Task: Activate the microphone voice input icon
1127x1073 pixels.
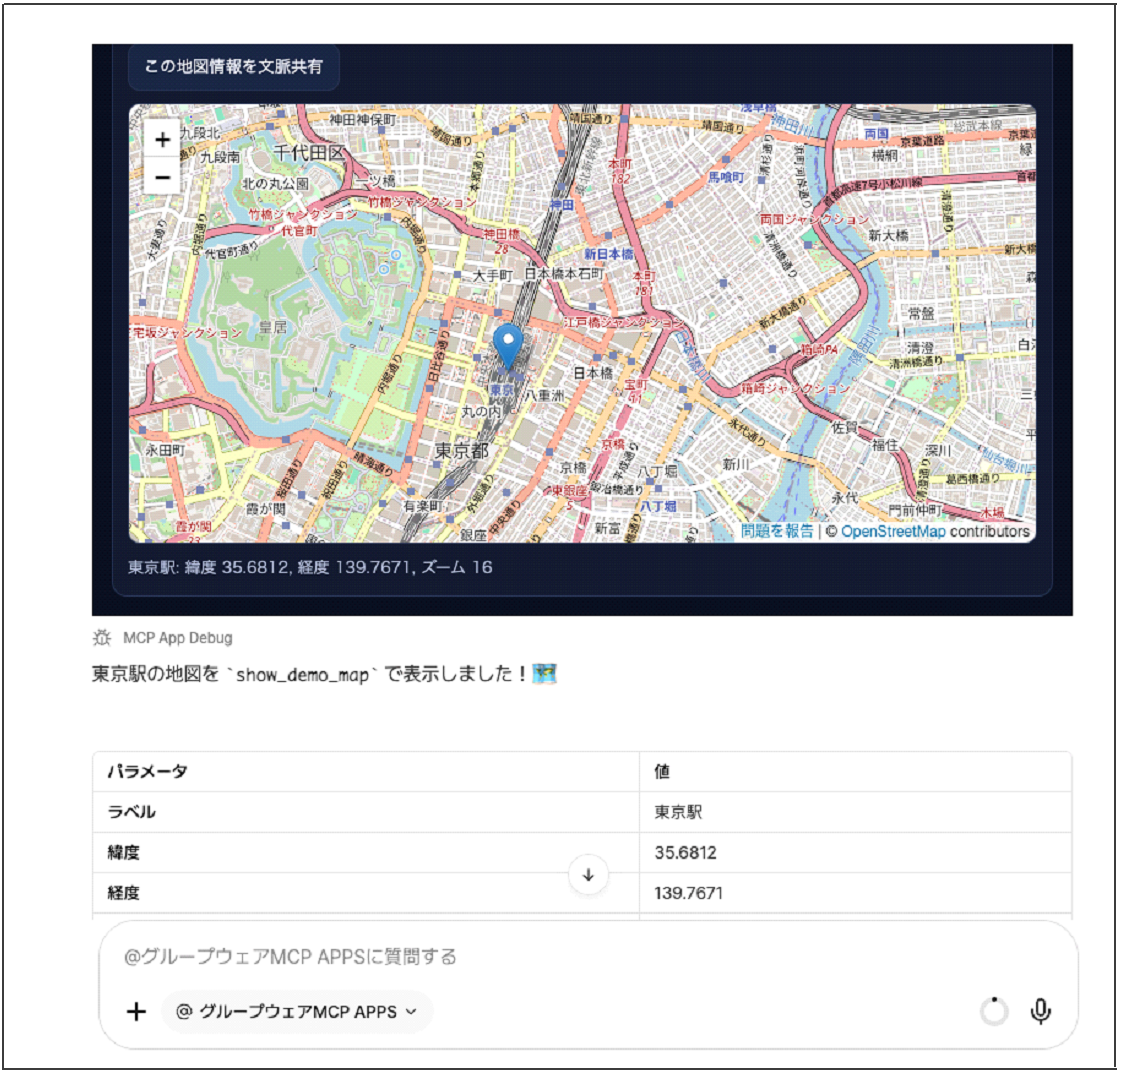Action: click(1041, 1012)
